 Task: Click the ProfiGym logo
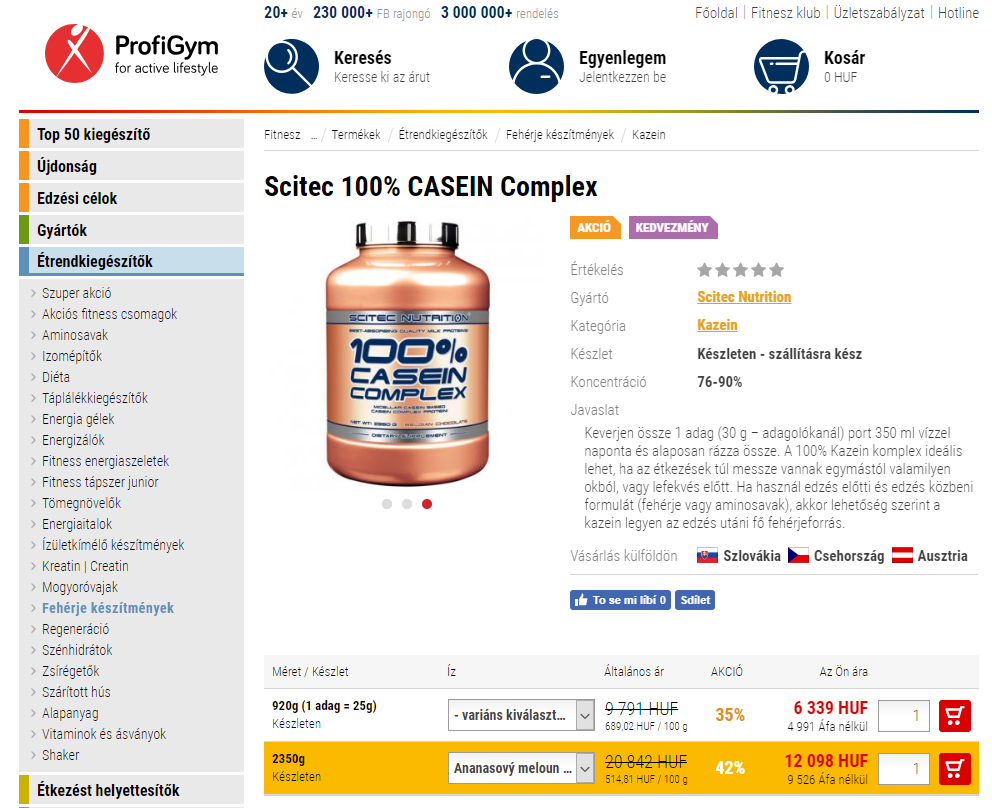tap(131, 55)
